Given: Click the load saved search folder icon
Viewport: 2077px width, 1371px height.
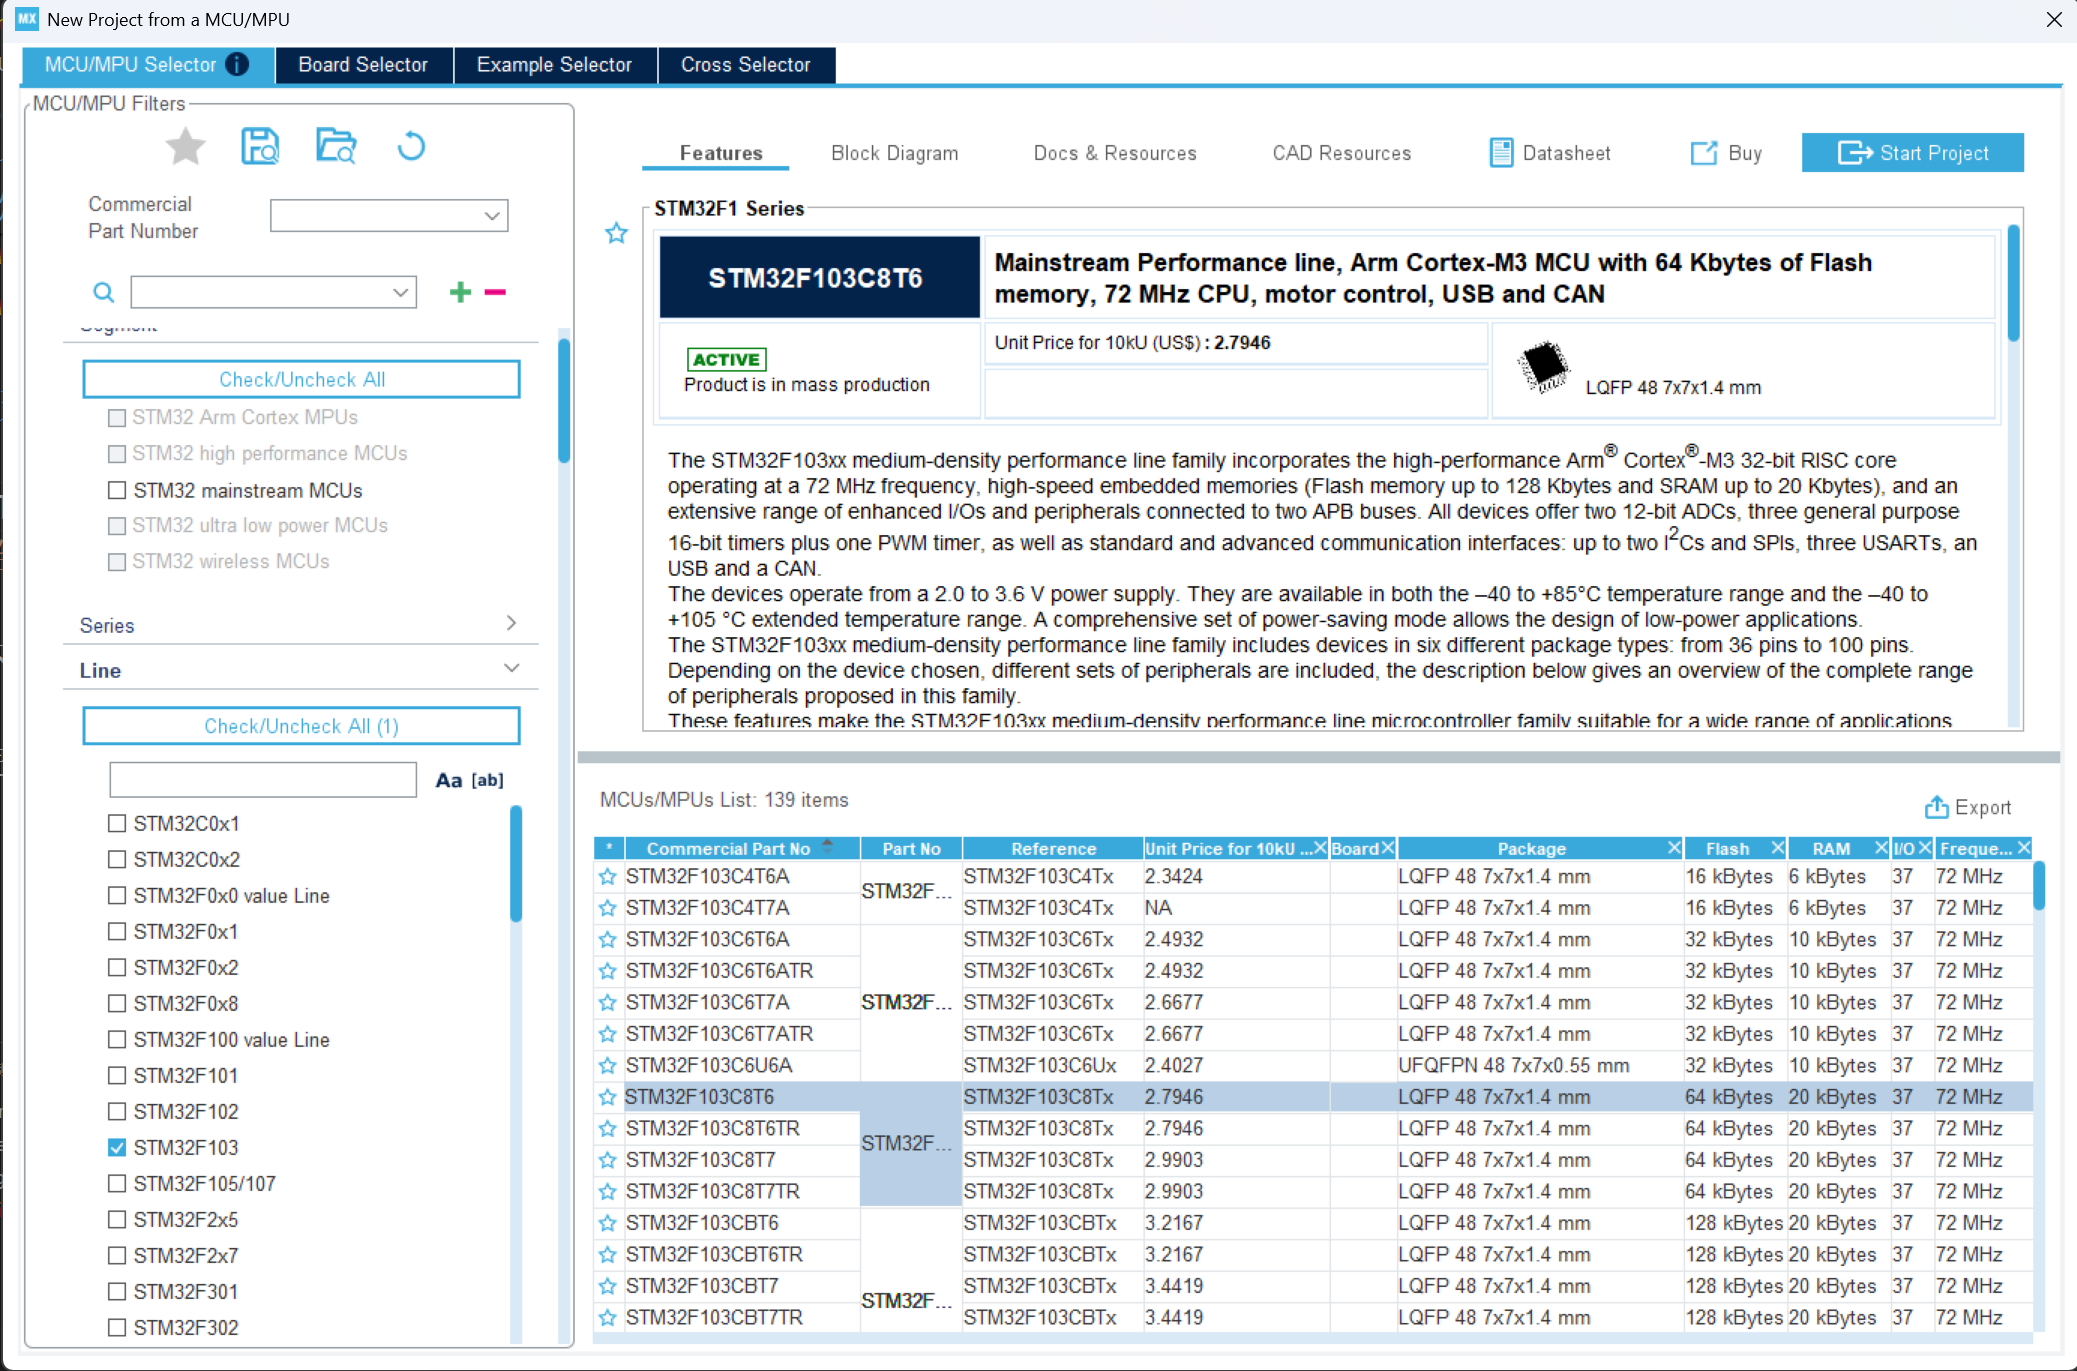Looking at the screenshot, I should [336, 147].
